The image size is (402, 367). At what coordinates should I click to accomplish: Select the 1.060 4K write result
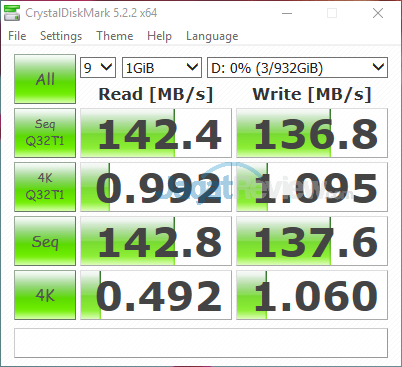pos(312,295)
